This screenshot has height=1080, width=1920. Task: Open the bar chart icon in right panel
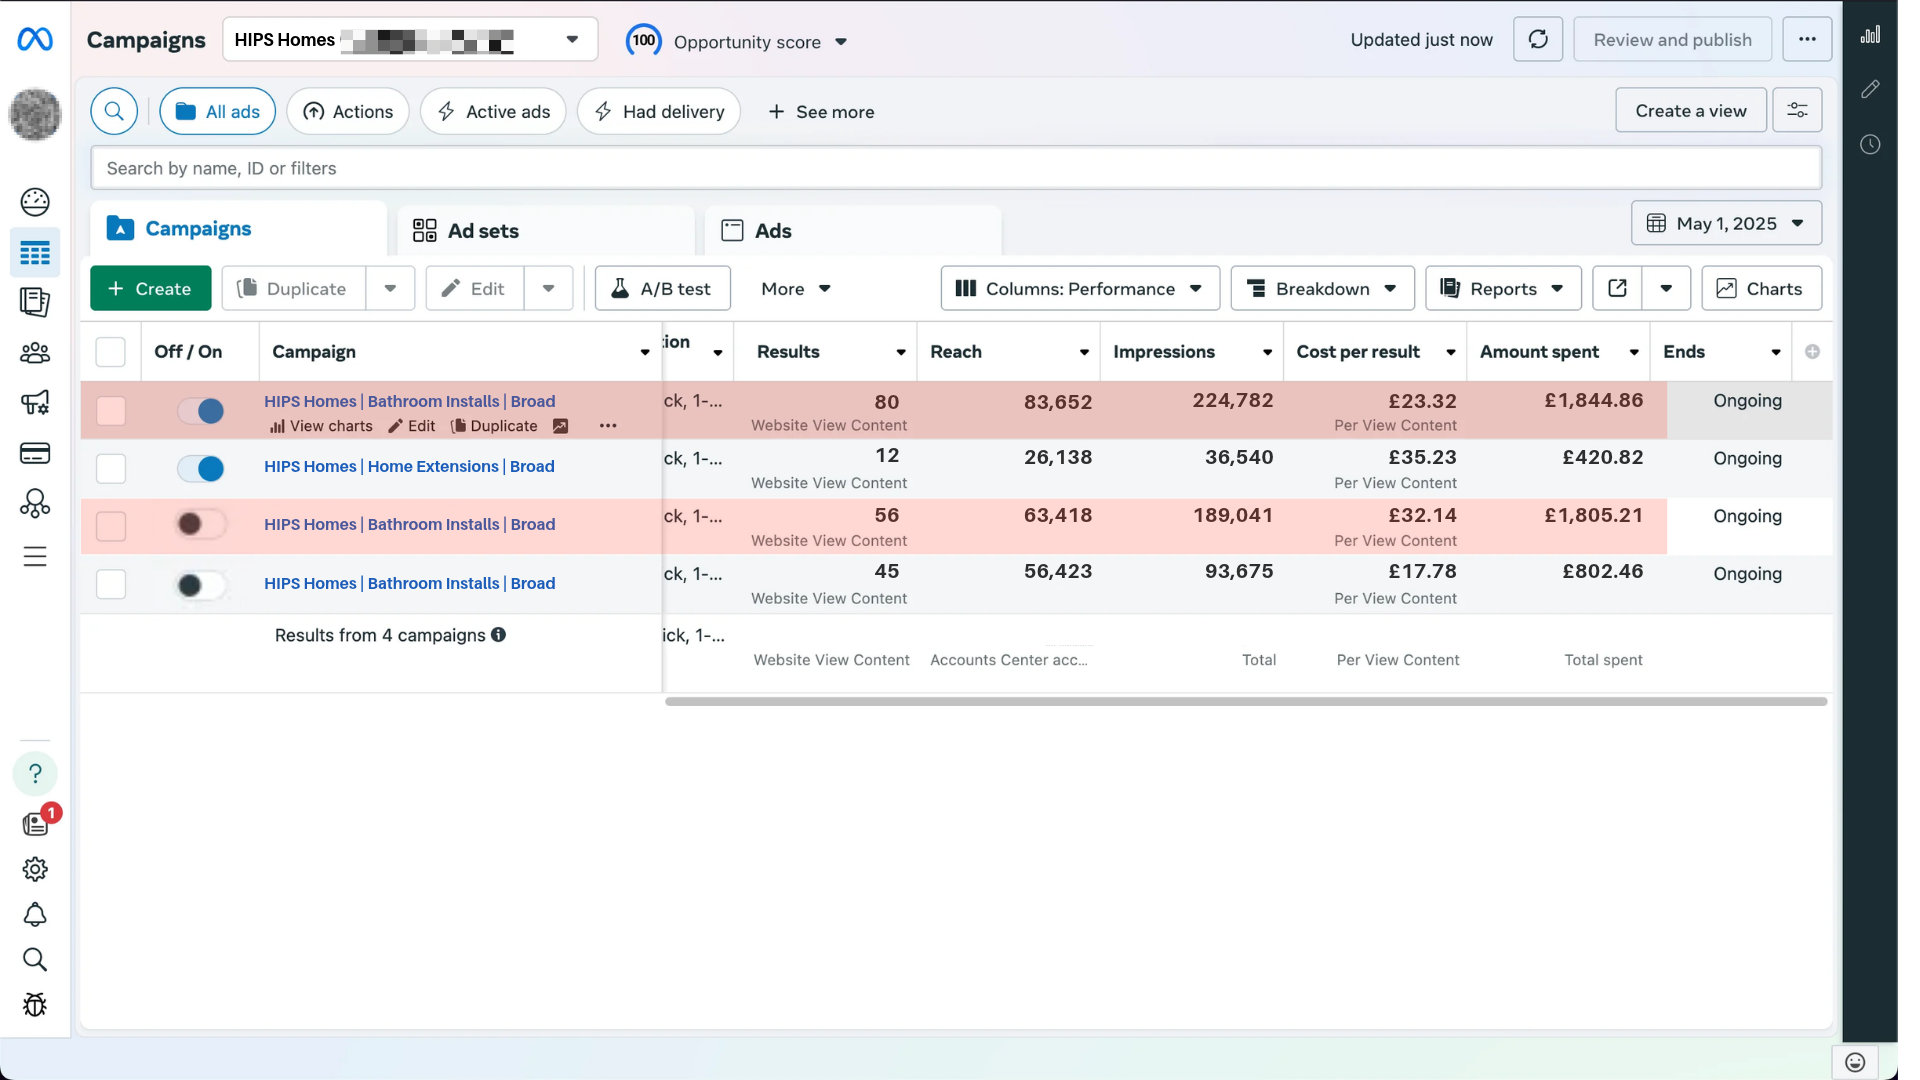[1870, 35]
